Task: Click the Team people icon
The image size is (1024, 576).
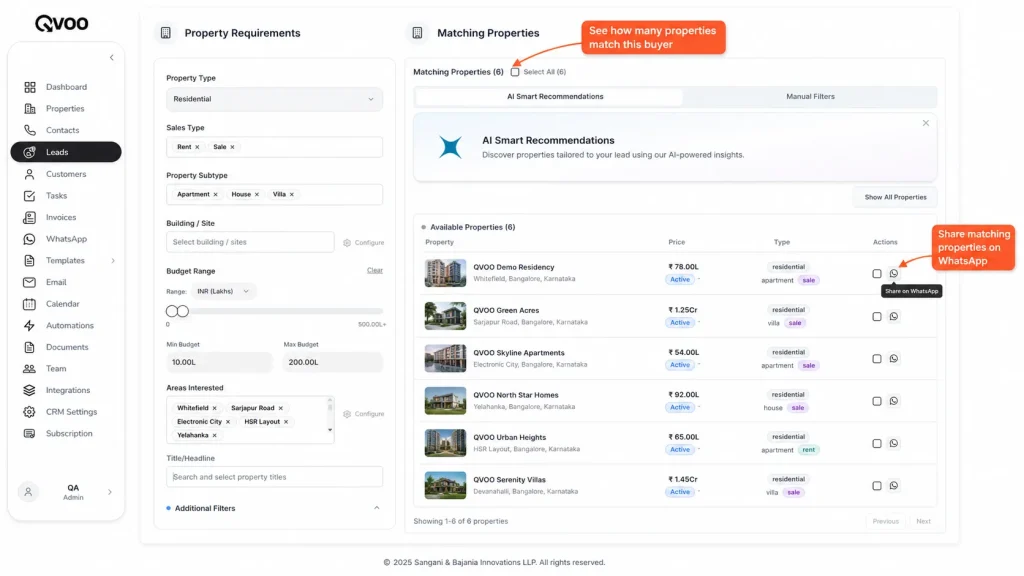Action: click(29, 368)
